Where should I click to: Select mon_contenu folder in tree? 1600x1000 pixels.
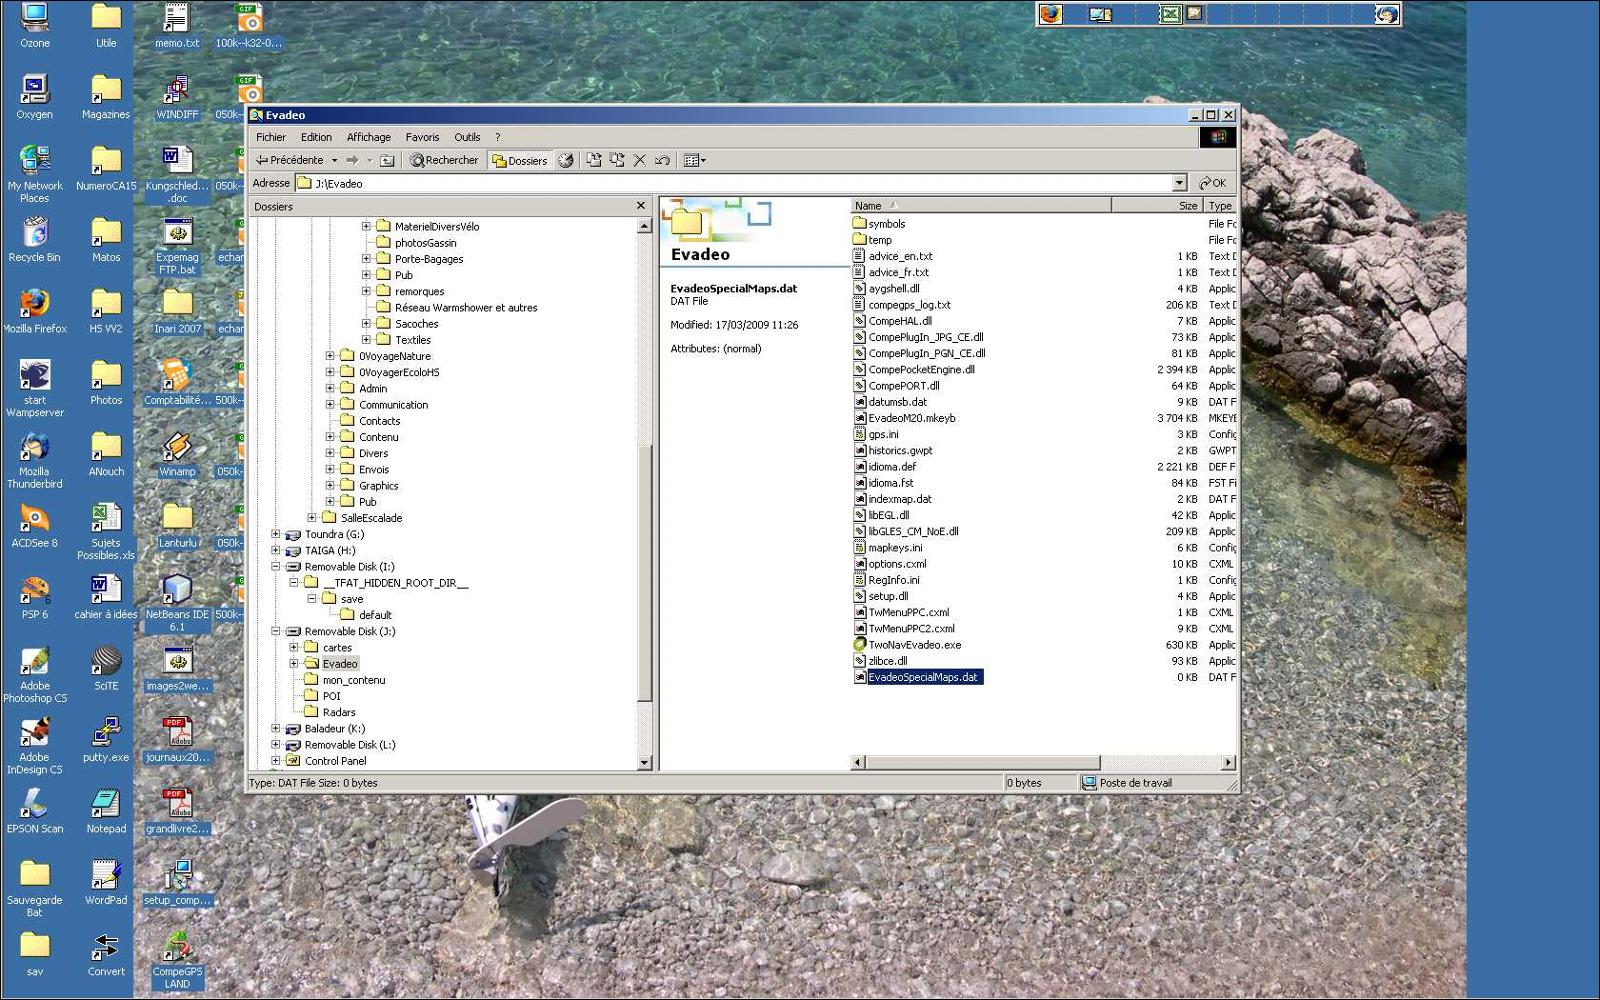click(354, 680)
